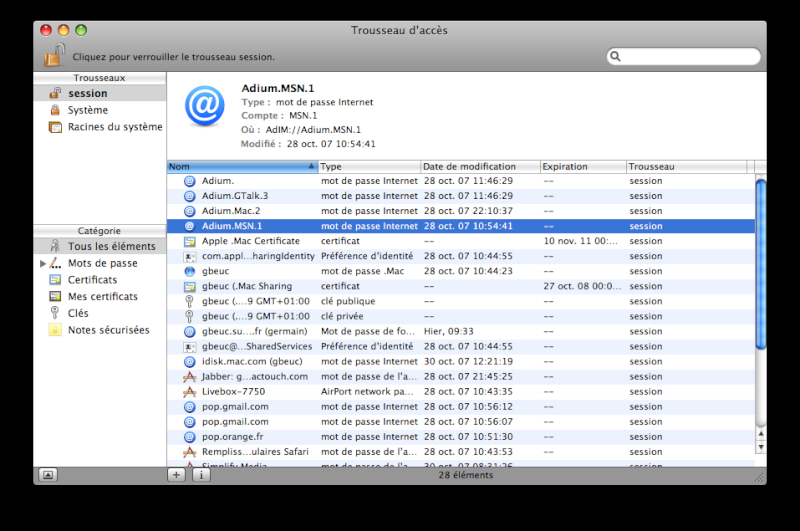Click the Mot de passe de fo... type cell
The image size is (800, 531).
pos(367,332)
